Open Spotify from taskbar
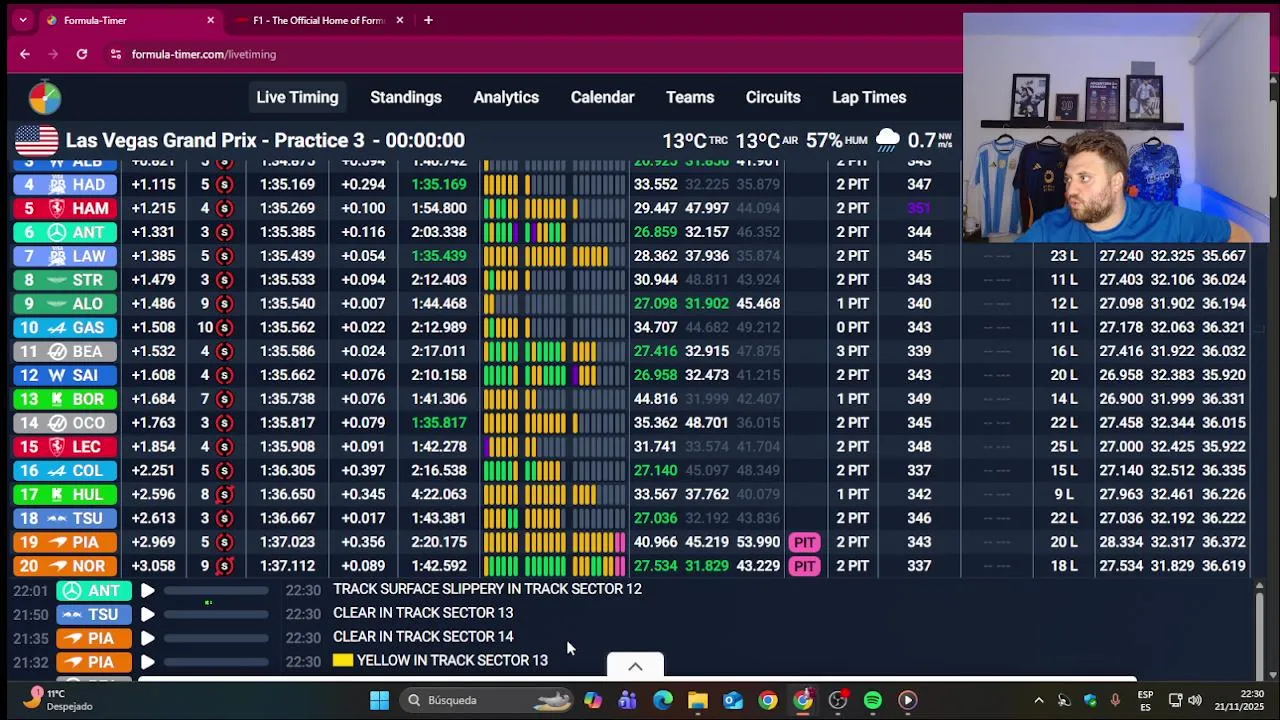This screenshot has width=1280, height=720. click(x=873, y=700)
